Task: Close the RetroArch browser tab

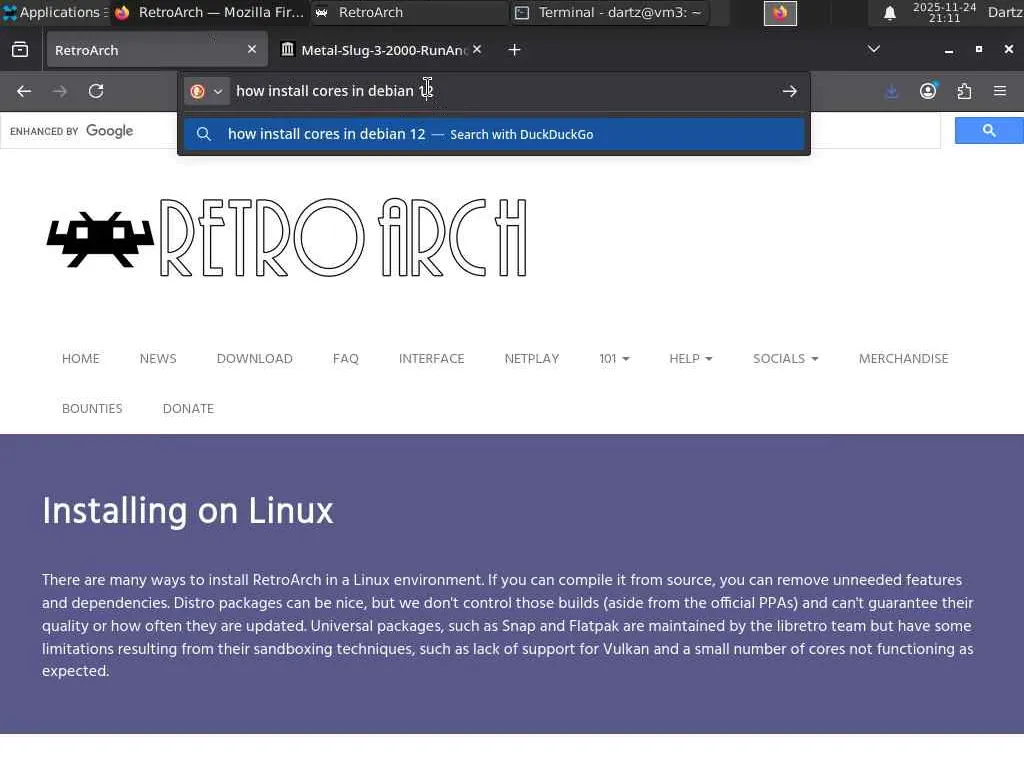Action: point(252,50)
